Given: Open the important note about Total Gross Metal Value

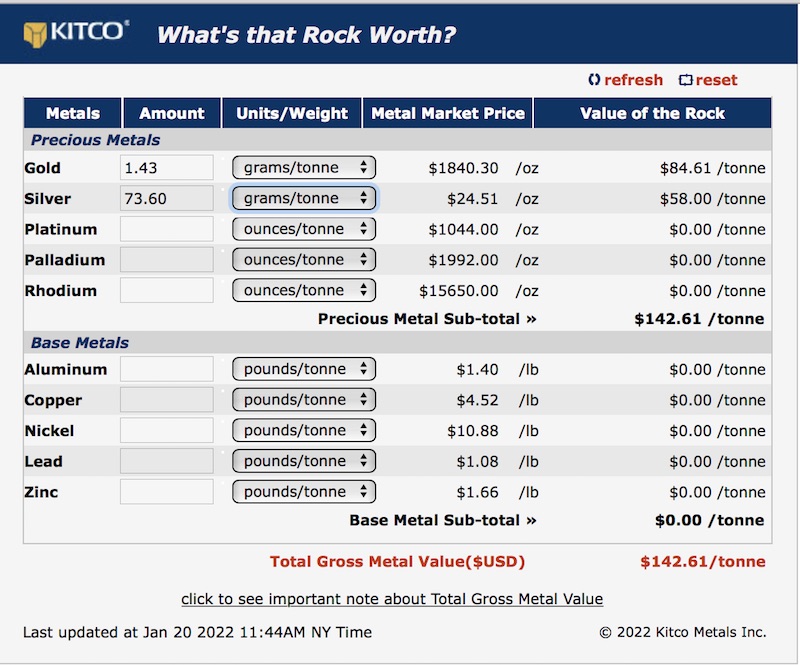Looking at the screenshot, I should click(392, 599).
